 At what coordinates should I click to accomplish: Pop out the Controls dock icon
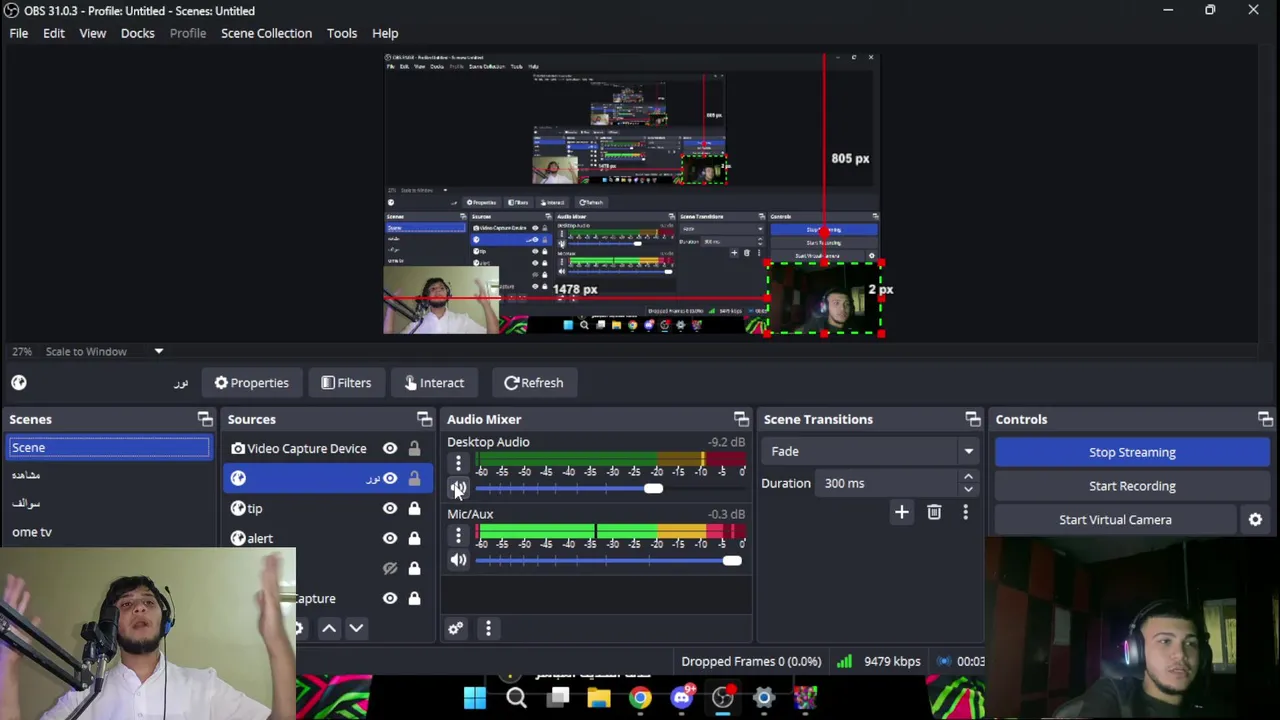click(x=1265, y=419)
